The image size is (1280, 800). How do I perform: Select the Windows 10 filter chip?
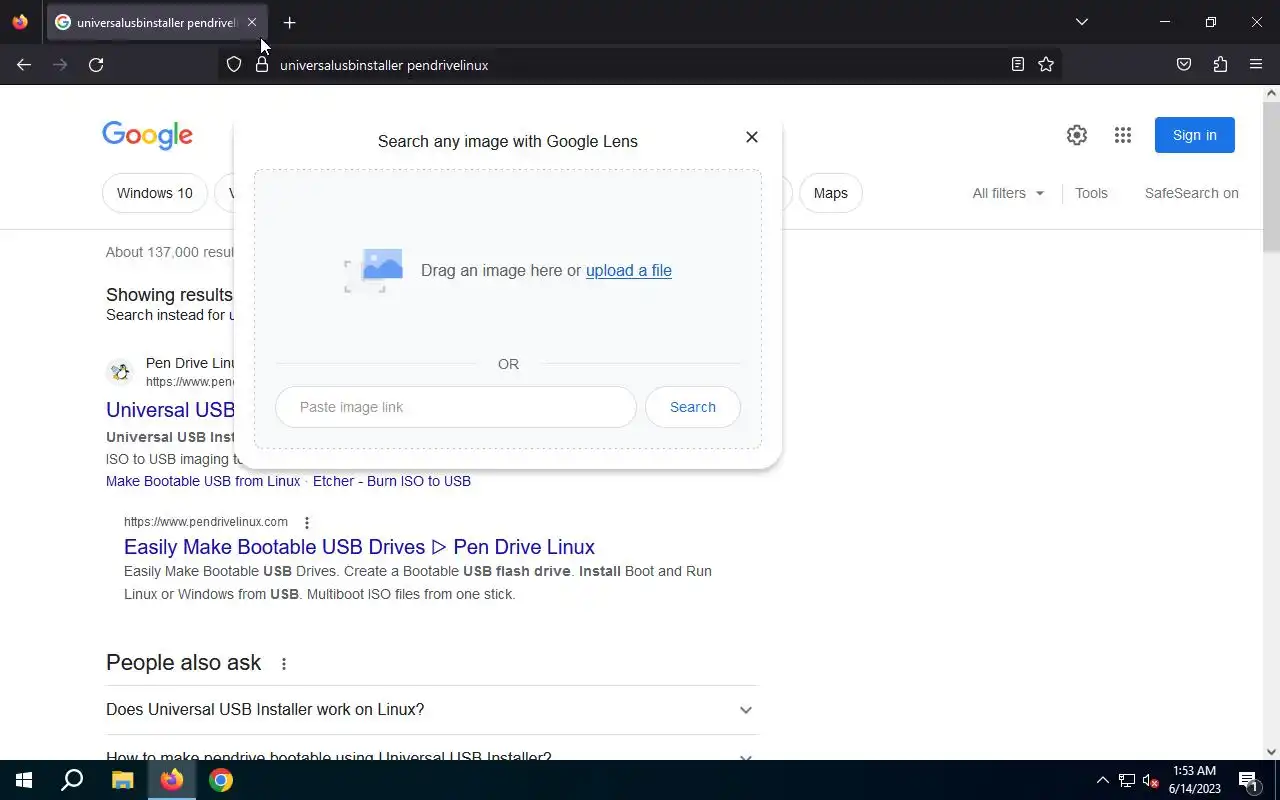point(155,193)
